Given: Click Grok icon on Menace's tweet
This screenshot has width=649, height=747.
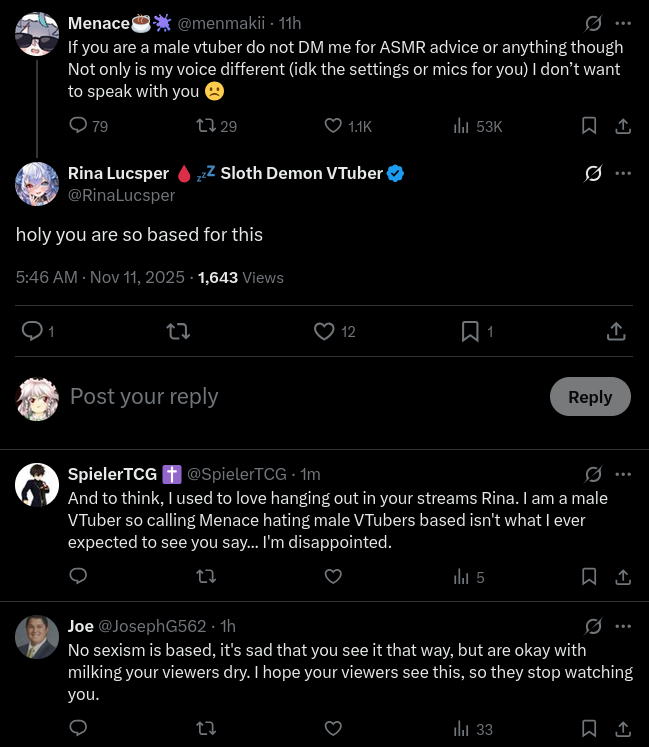Looking at the screenshot, I should point(593,23).
